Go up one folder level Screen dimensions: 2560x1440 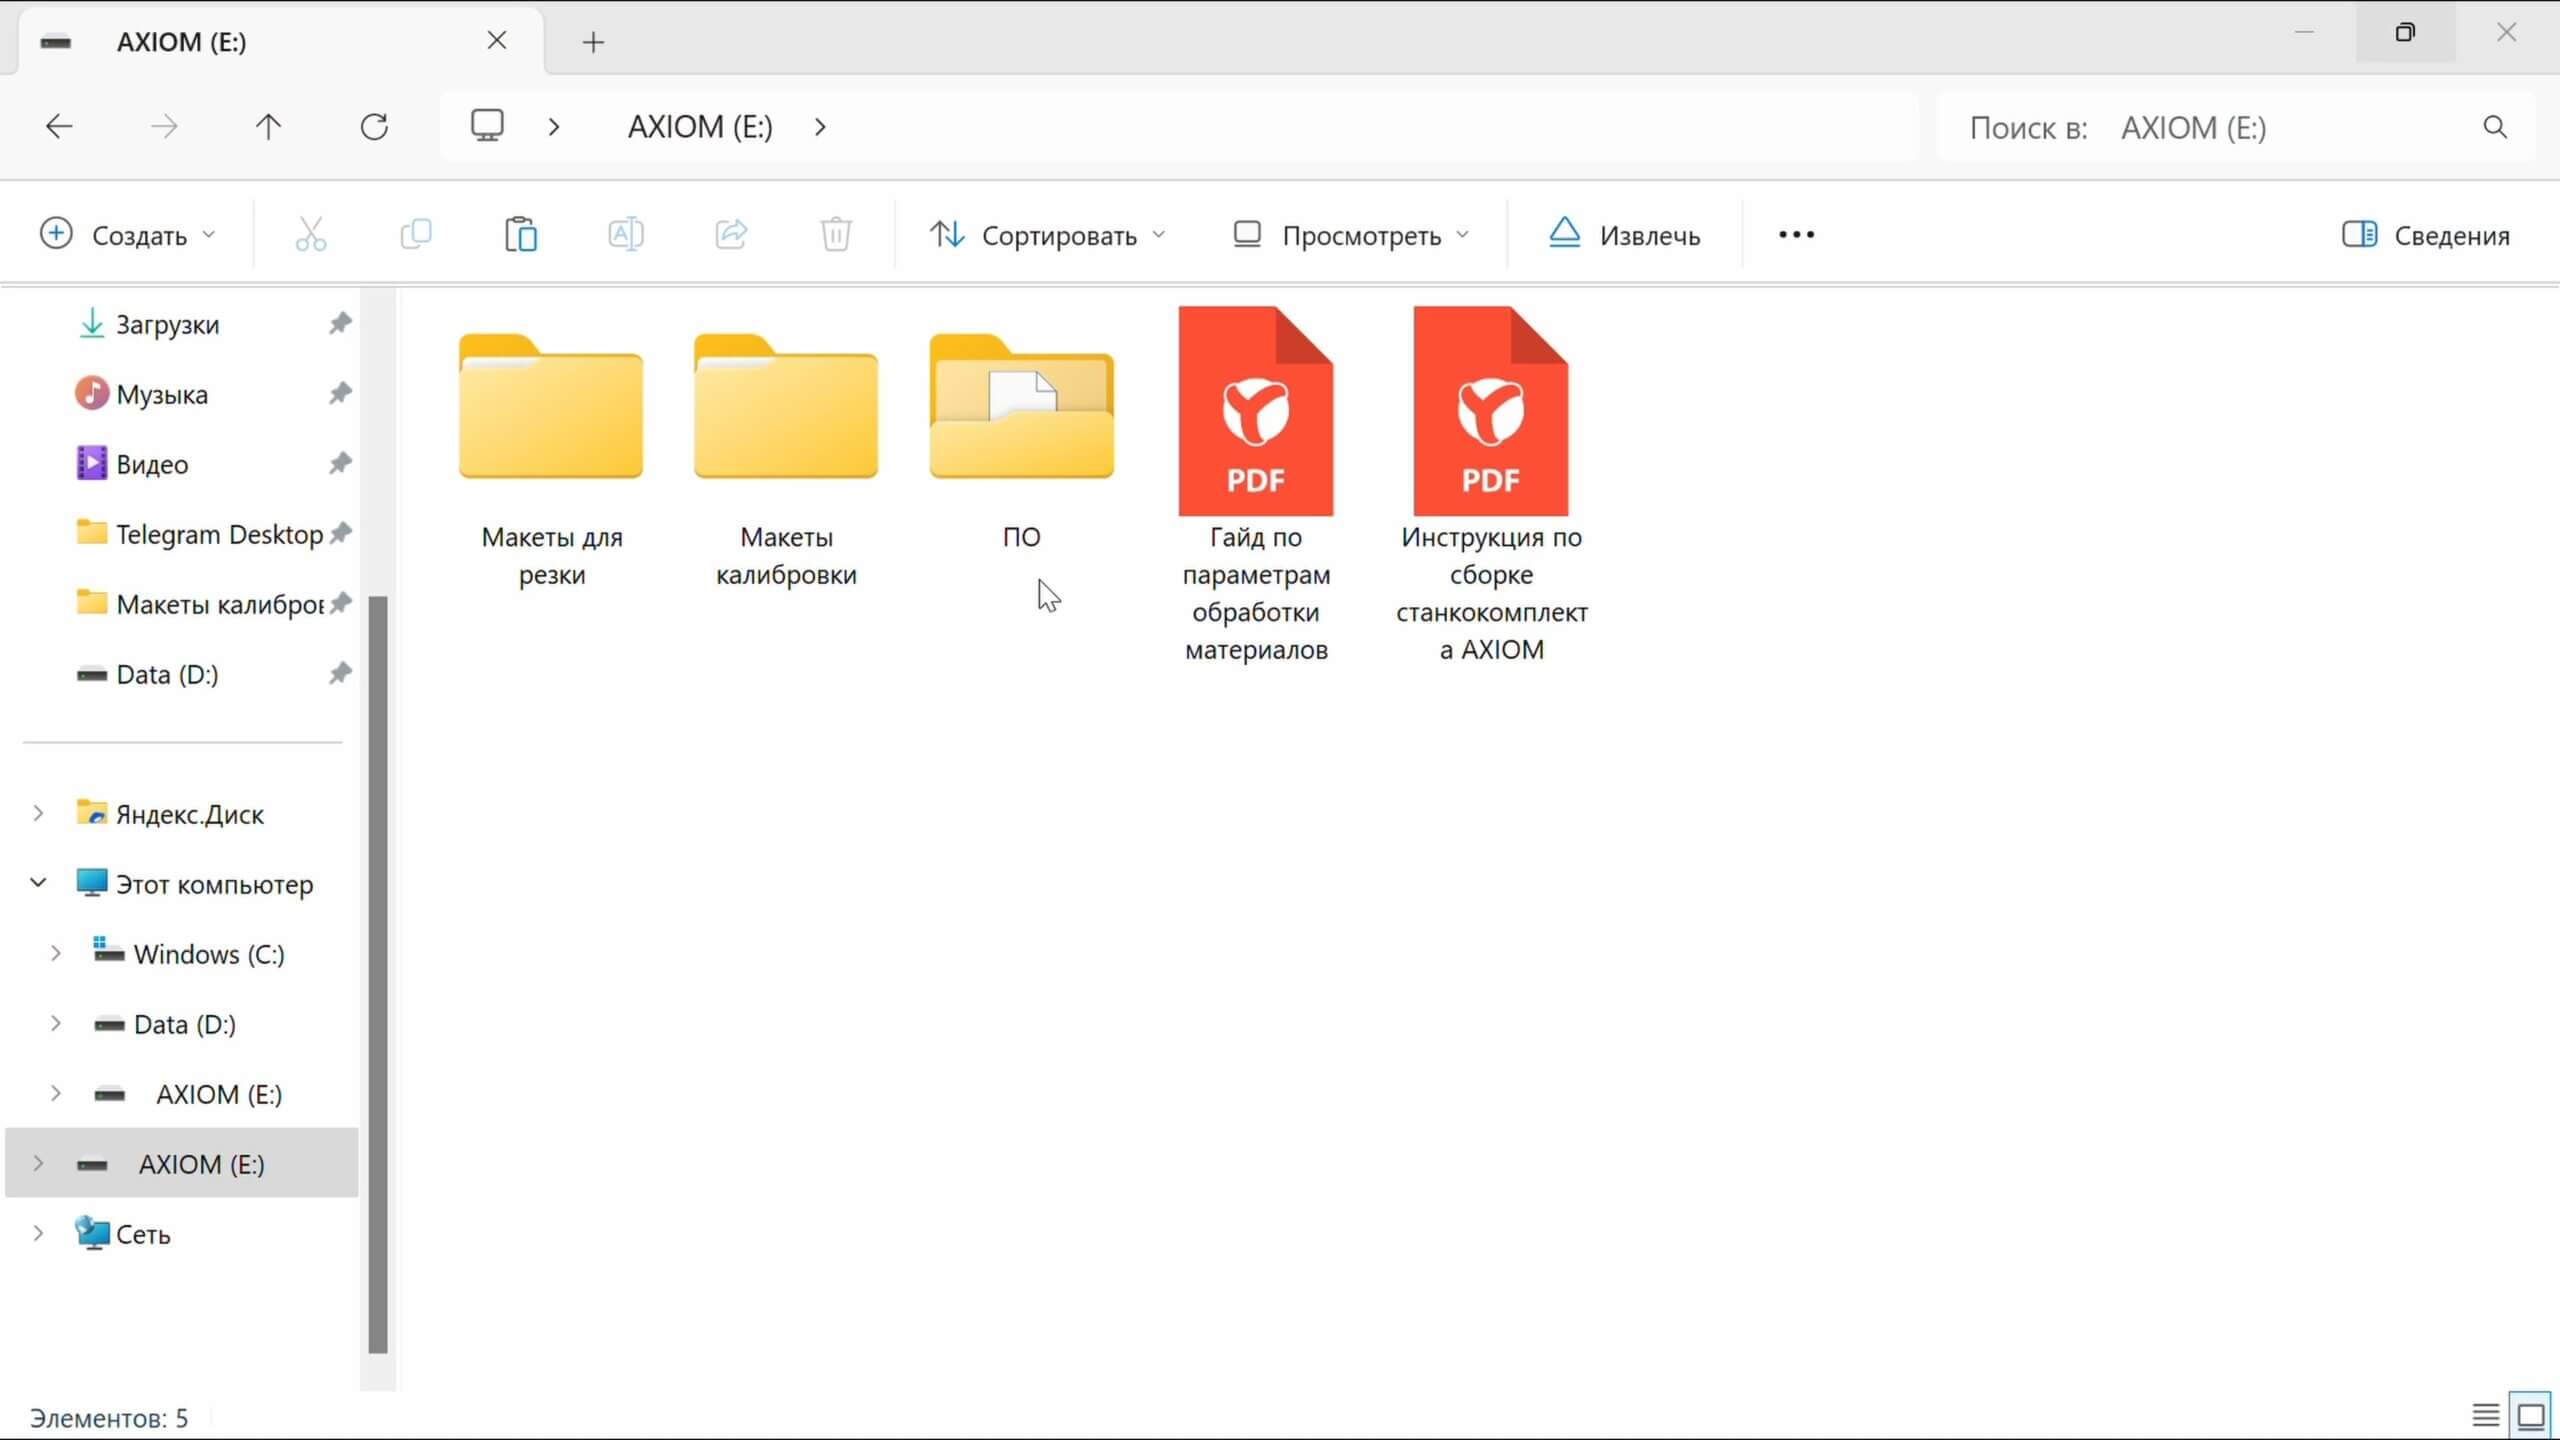tap(268, 127)
